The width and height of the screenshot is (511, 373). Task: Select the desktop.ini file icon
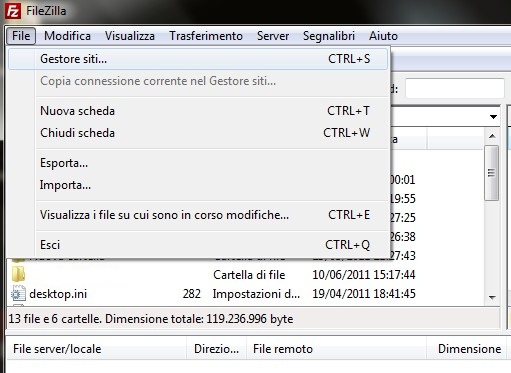pos(18,294)
